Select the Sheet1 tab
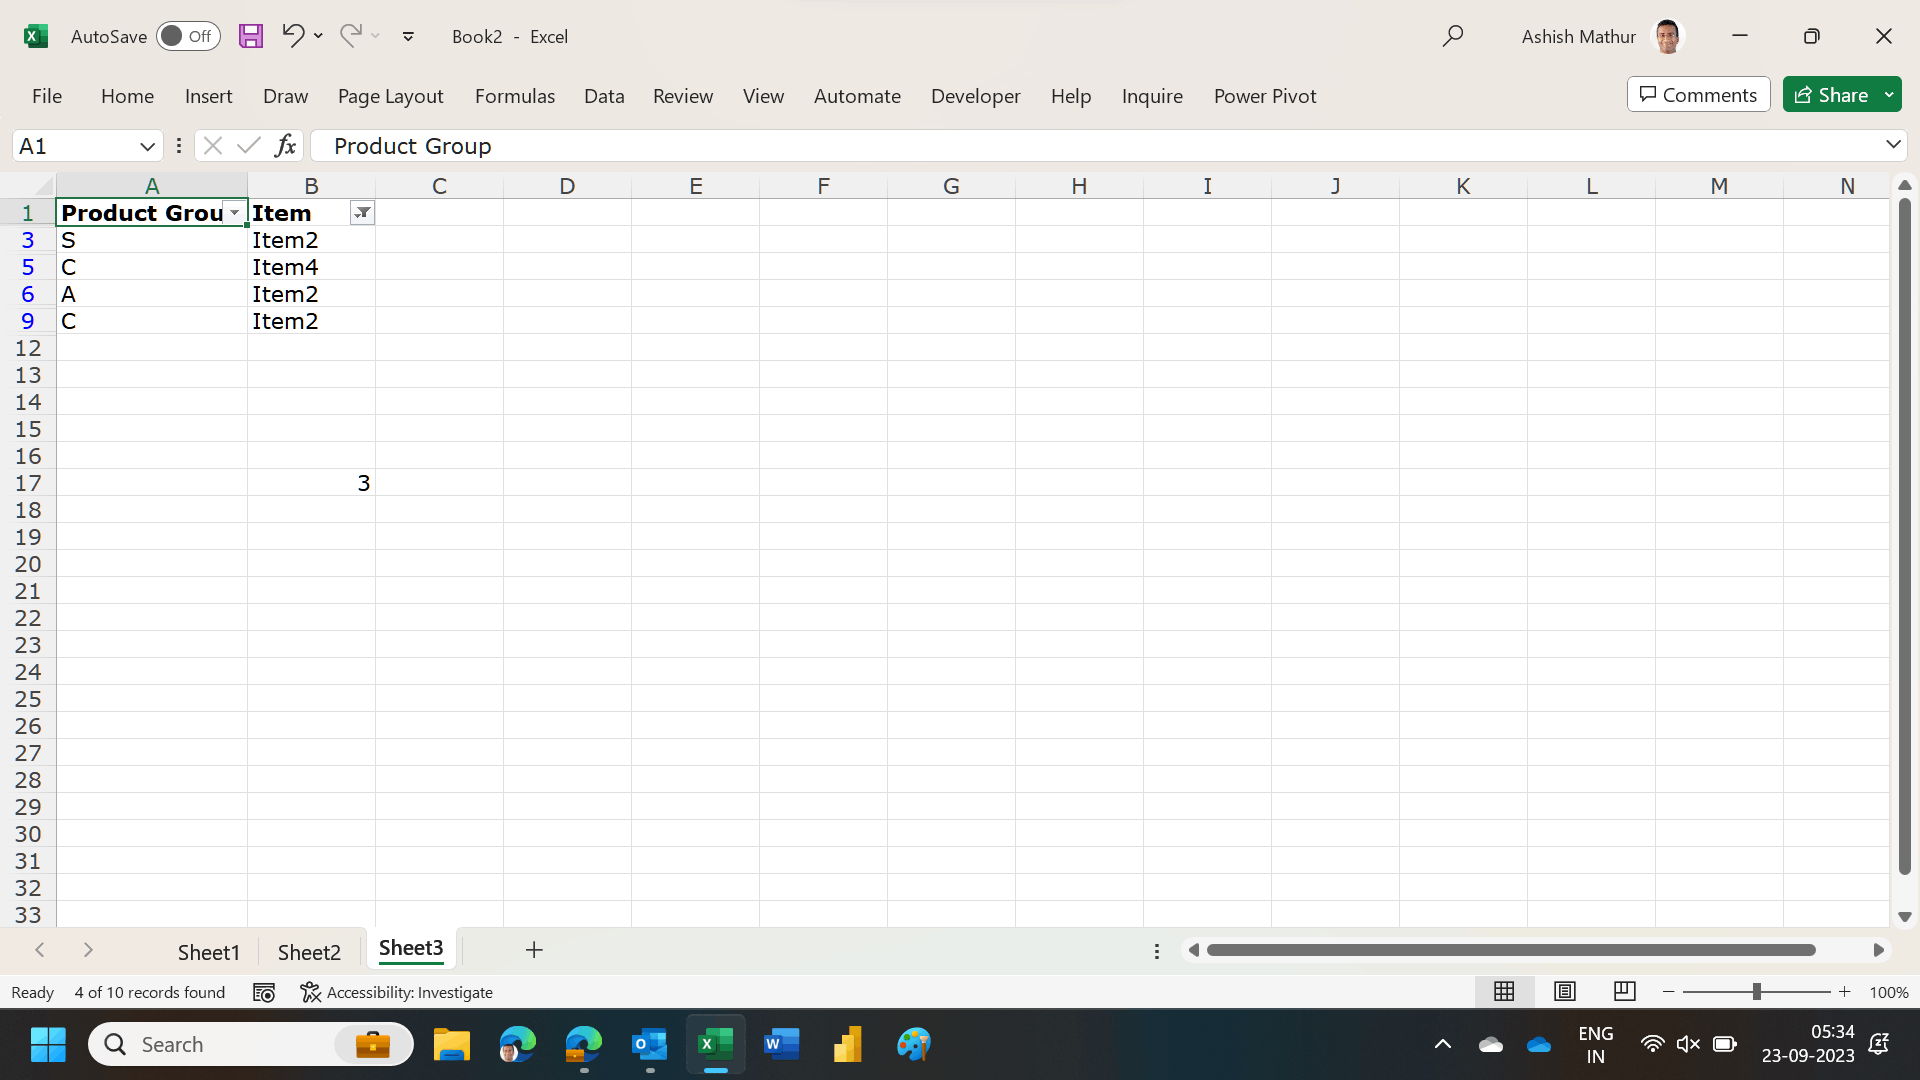 [208, 951]
